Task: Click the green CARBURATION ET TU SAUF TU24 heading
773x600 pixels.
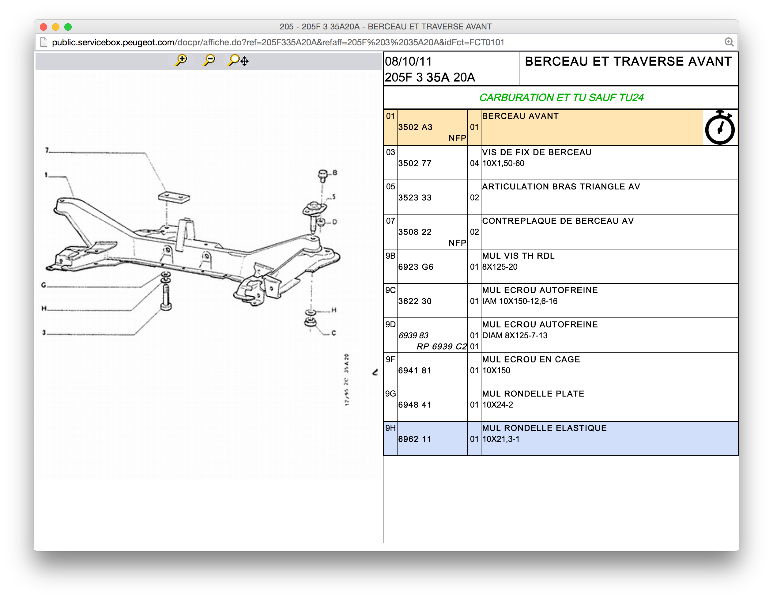Action: (x=562, y=98)
